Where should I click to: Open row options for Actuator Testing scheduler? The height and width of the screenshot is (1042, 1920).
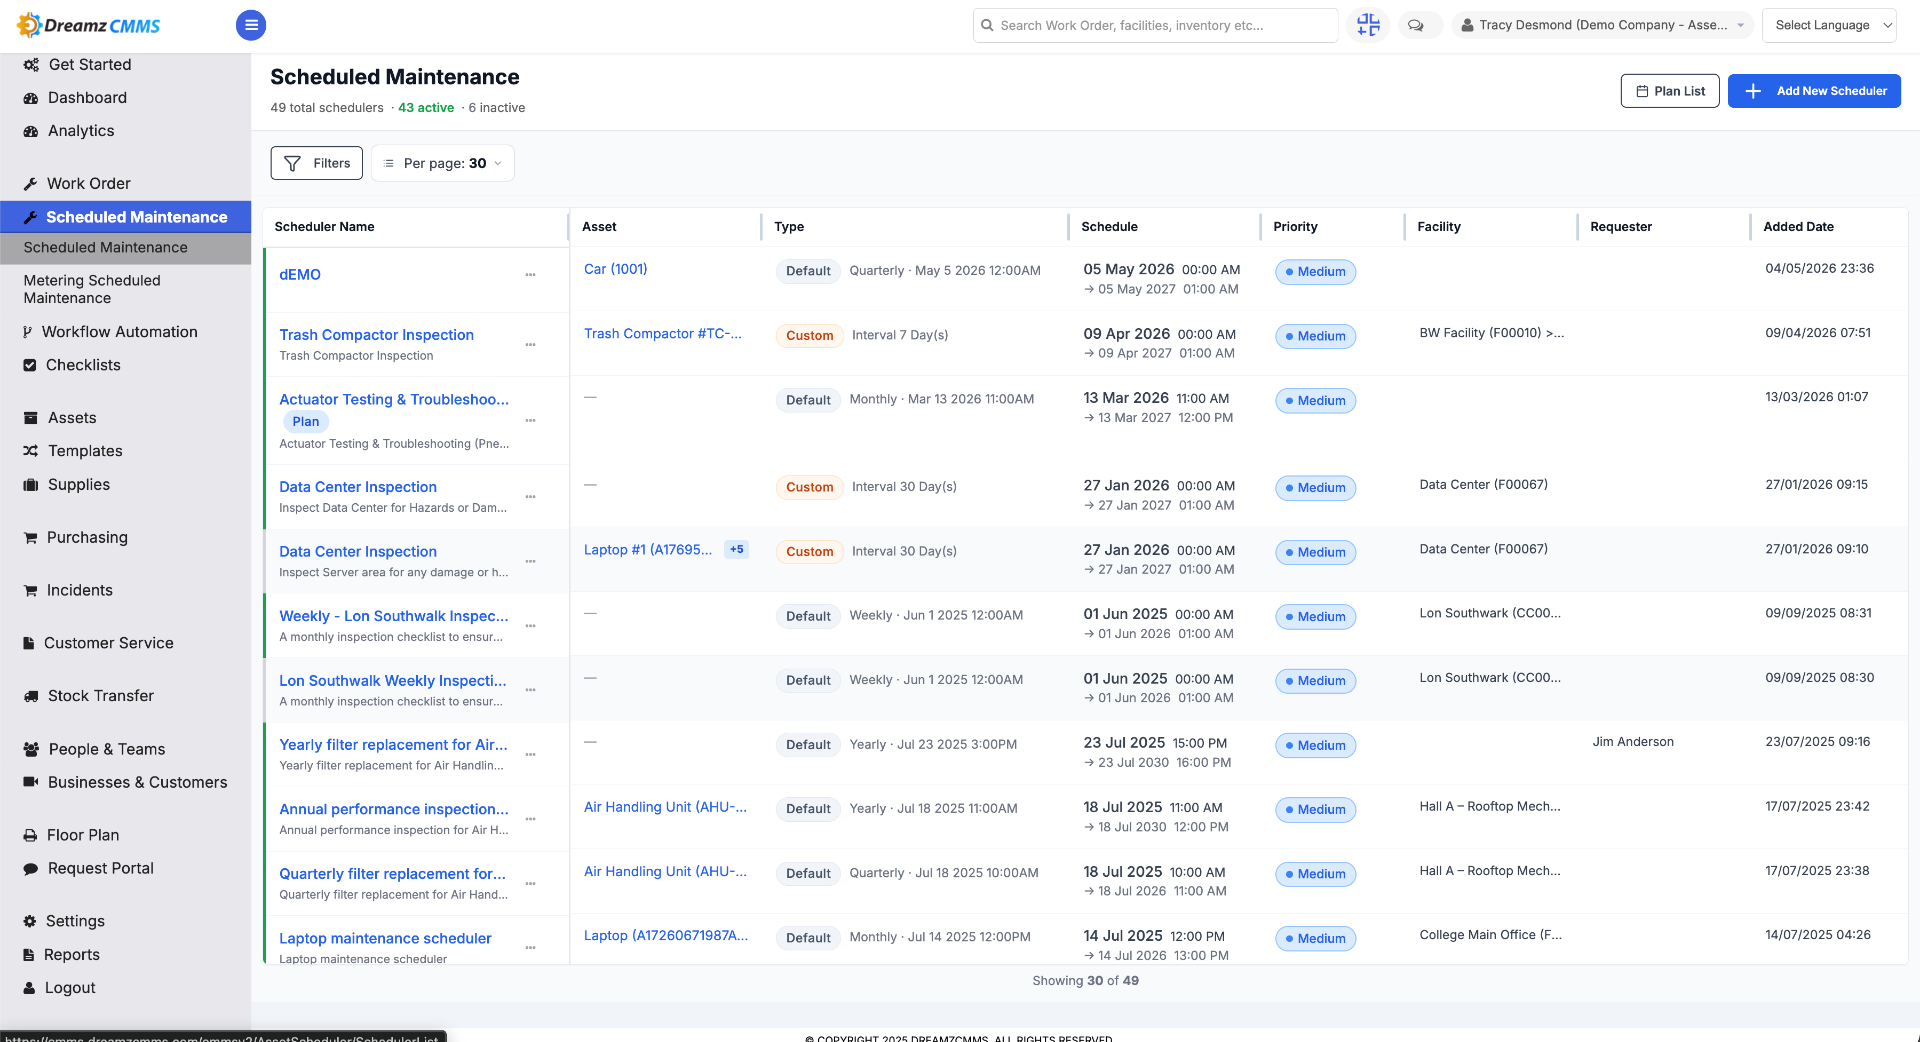coord(530,421)
